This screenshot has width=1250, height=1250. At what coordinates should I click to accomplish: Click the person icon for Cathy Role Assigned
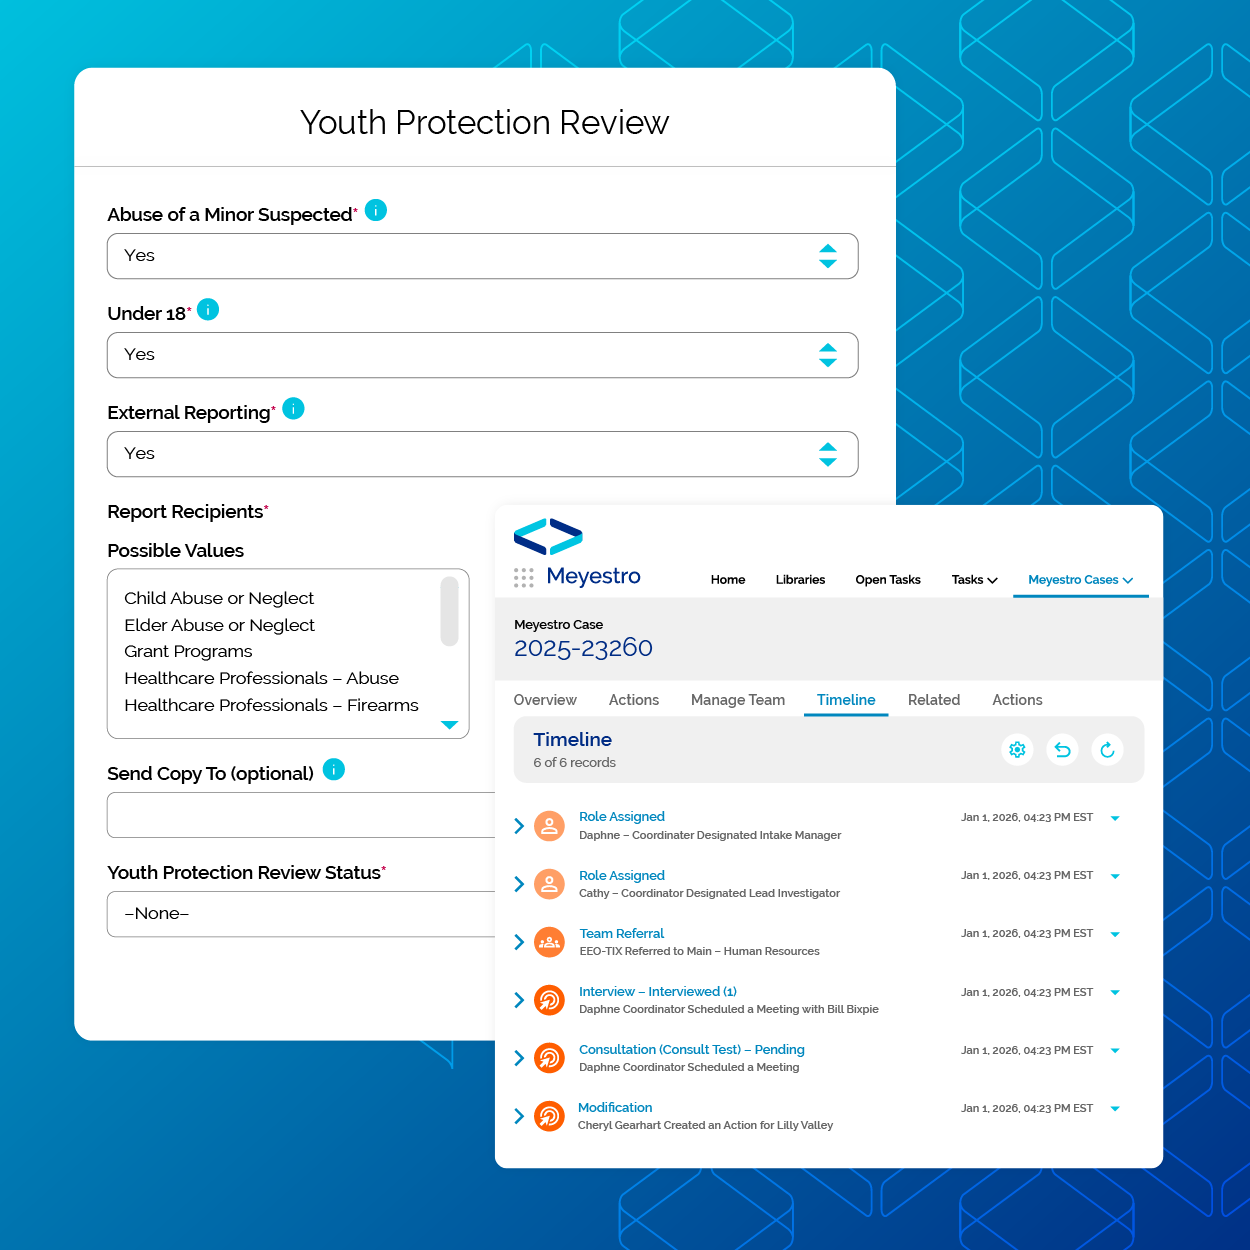coord(549,884)
